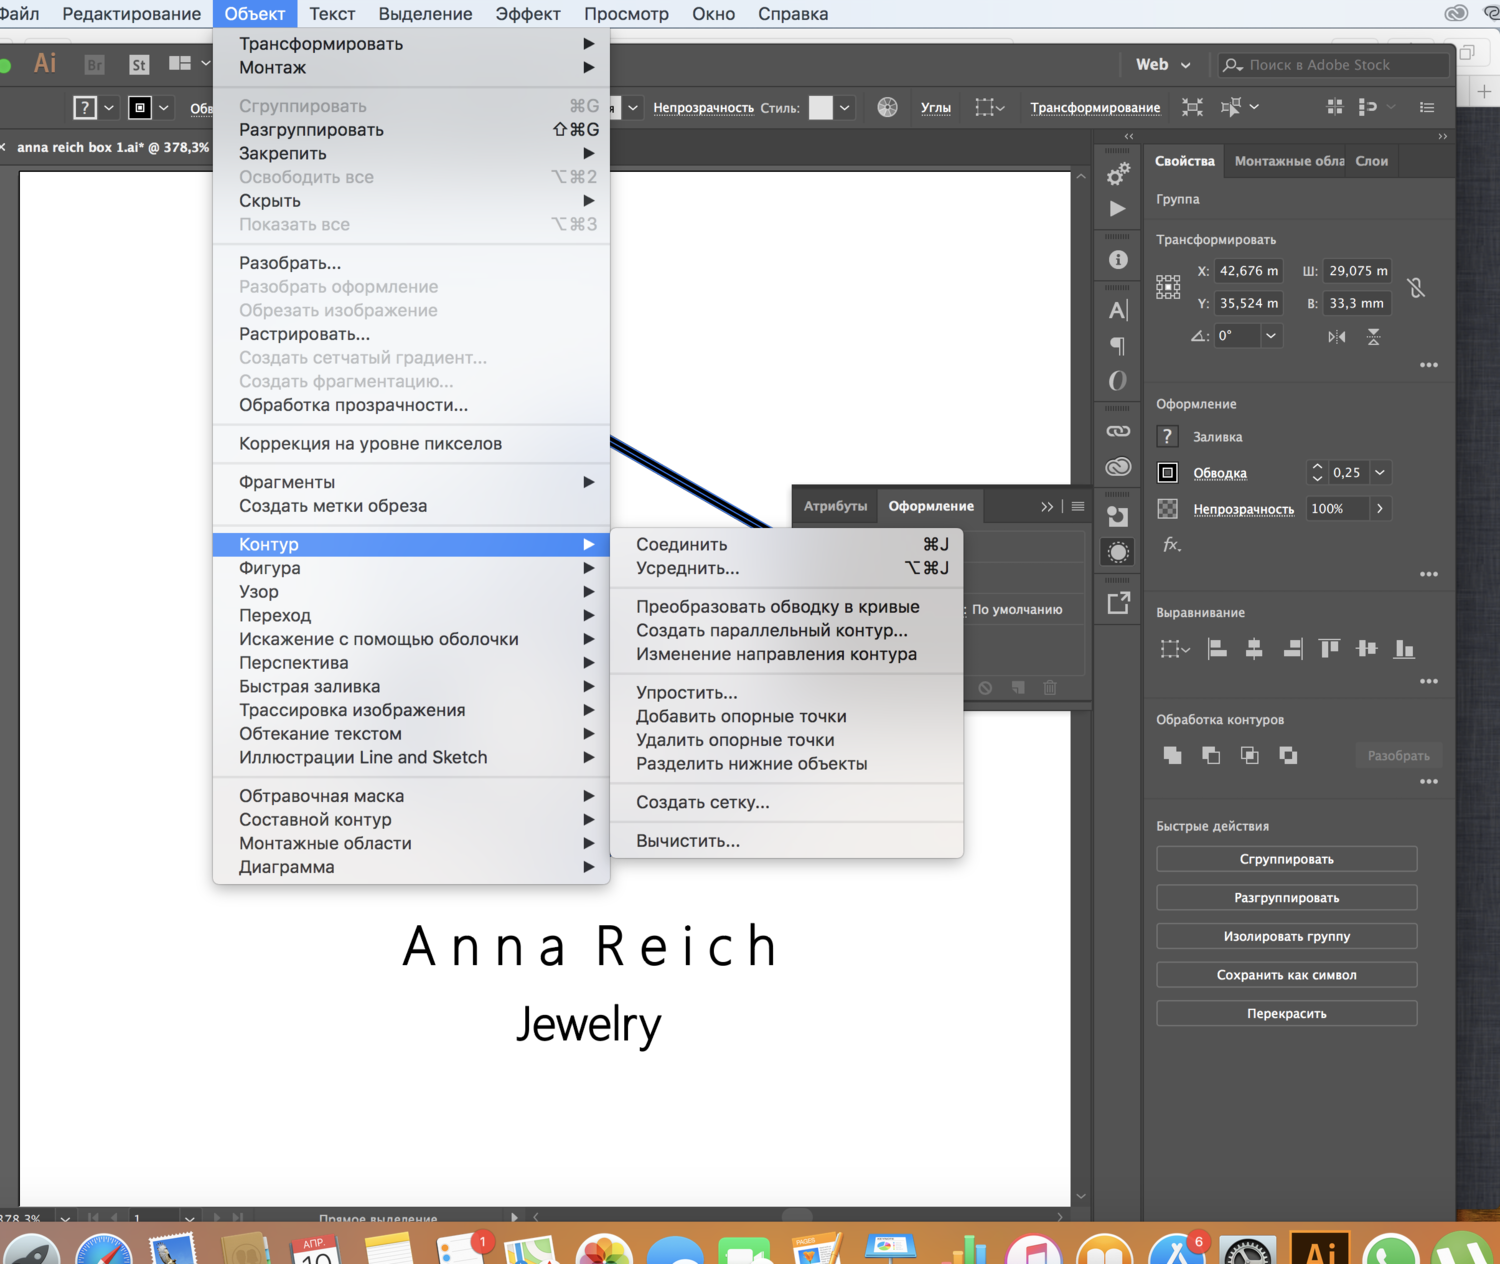
Task: Click the Unite pathfinder icon
Action: coord(1172,755)
